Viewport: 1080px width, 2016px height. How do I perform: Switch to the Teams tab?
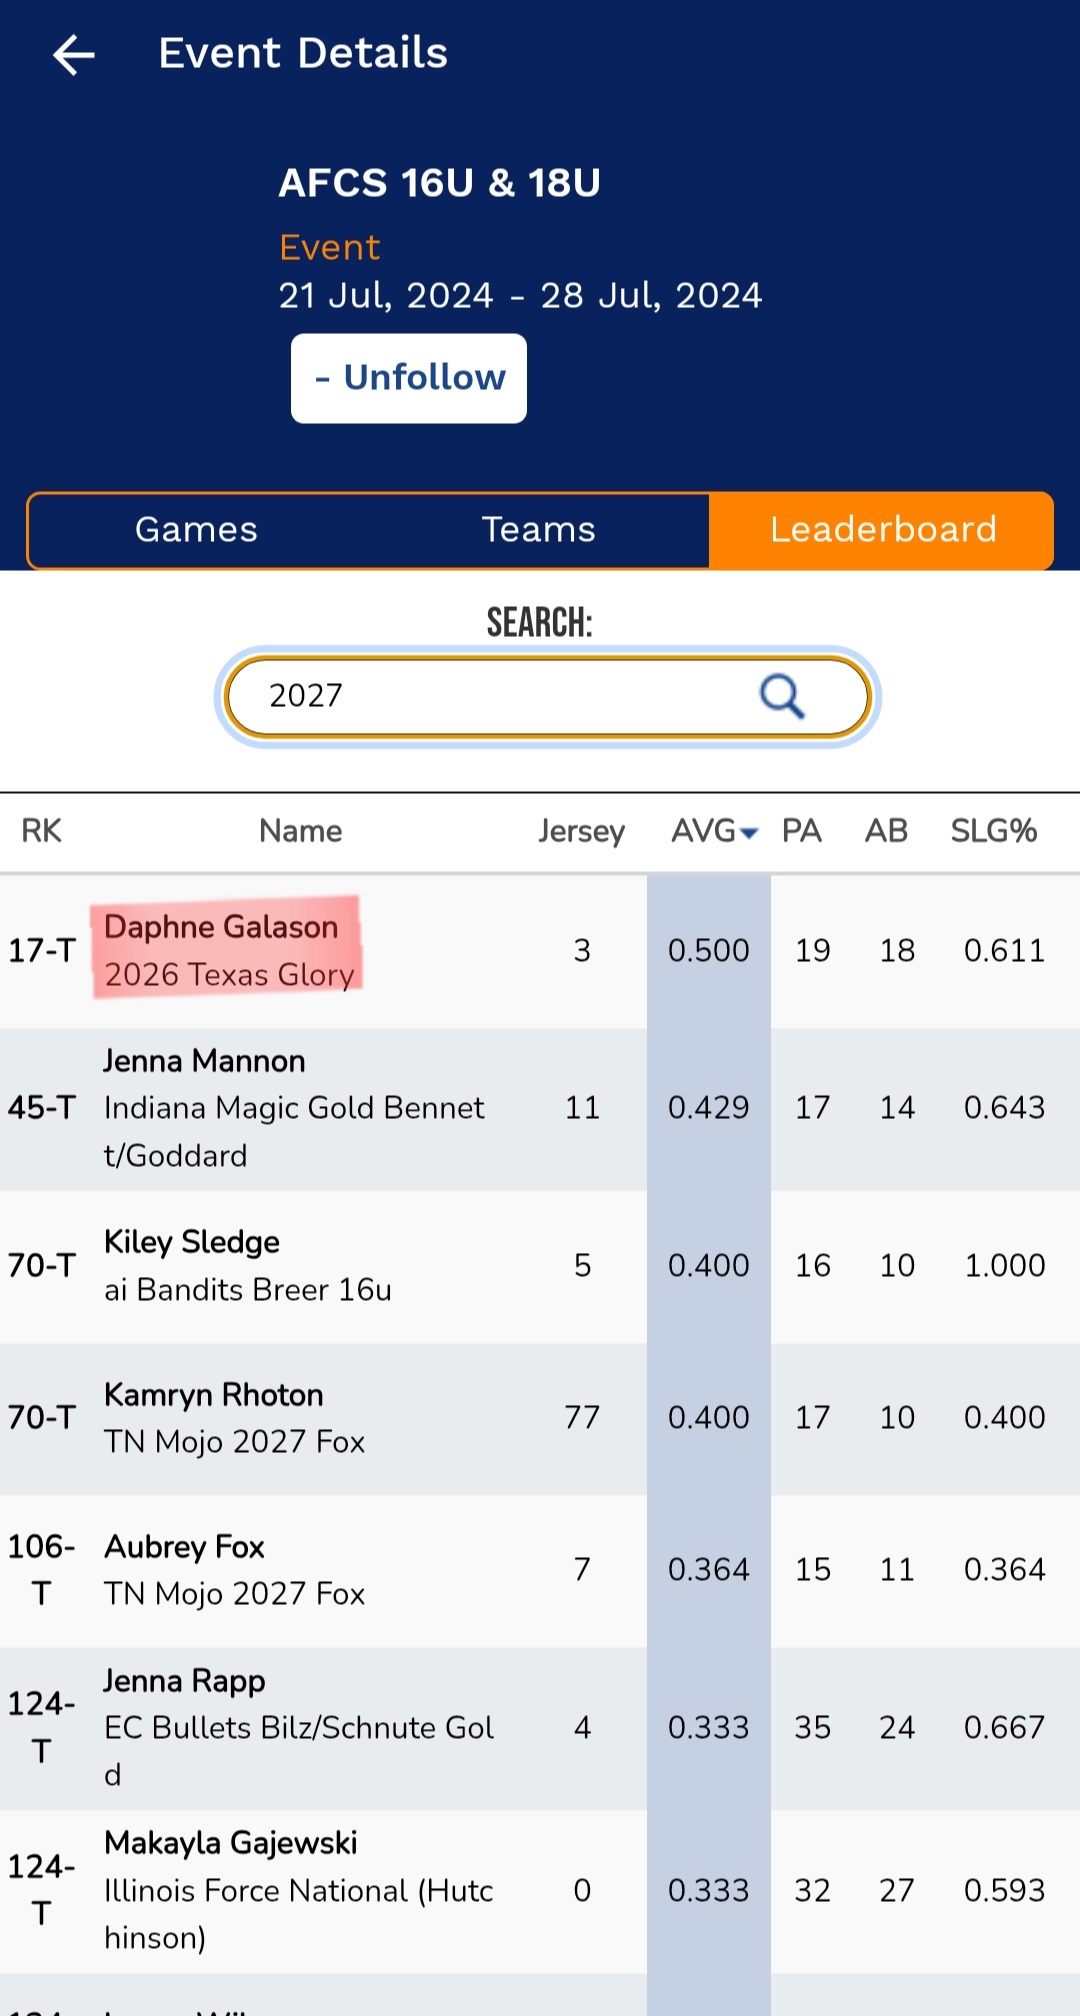(x=538, y=530)
